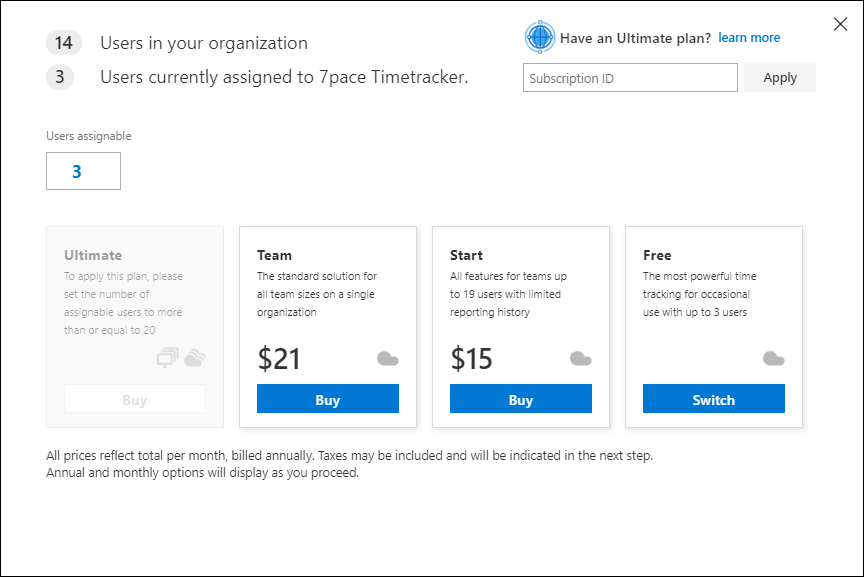
Task: Buy the Start plan
Action: pos(521,399)
